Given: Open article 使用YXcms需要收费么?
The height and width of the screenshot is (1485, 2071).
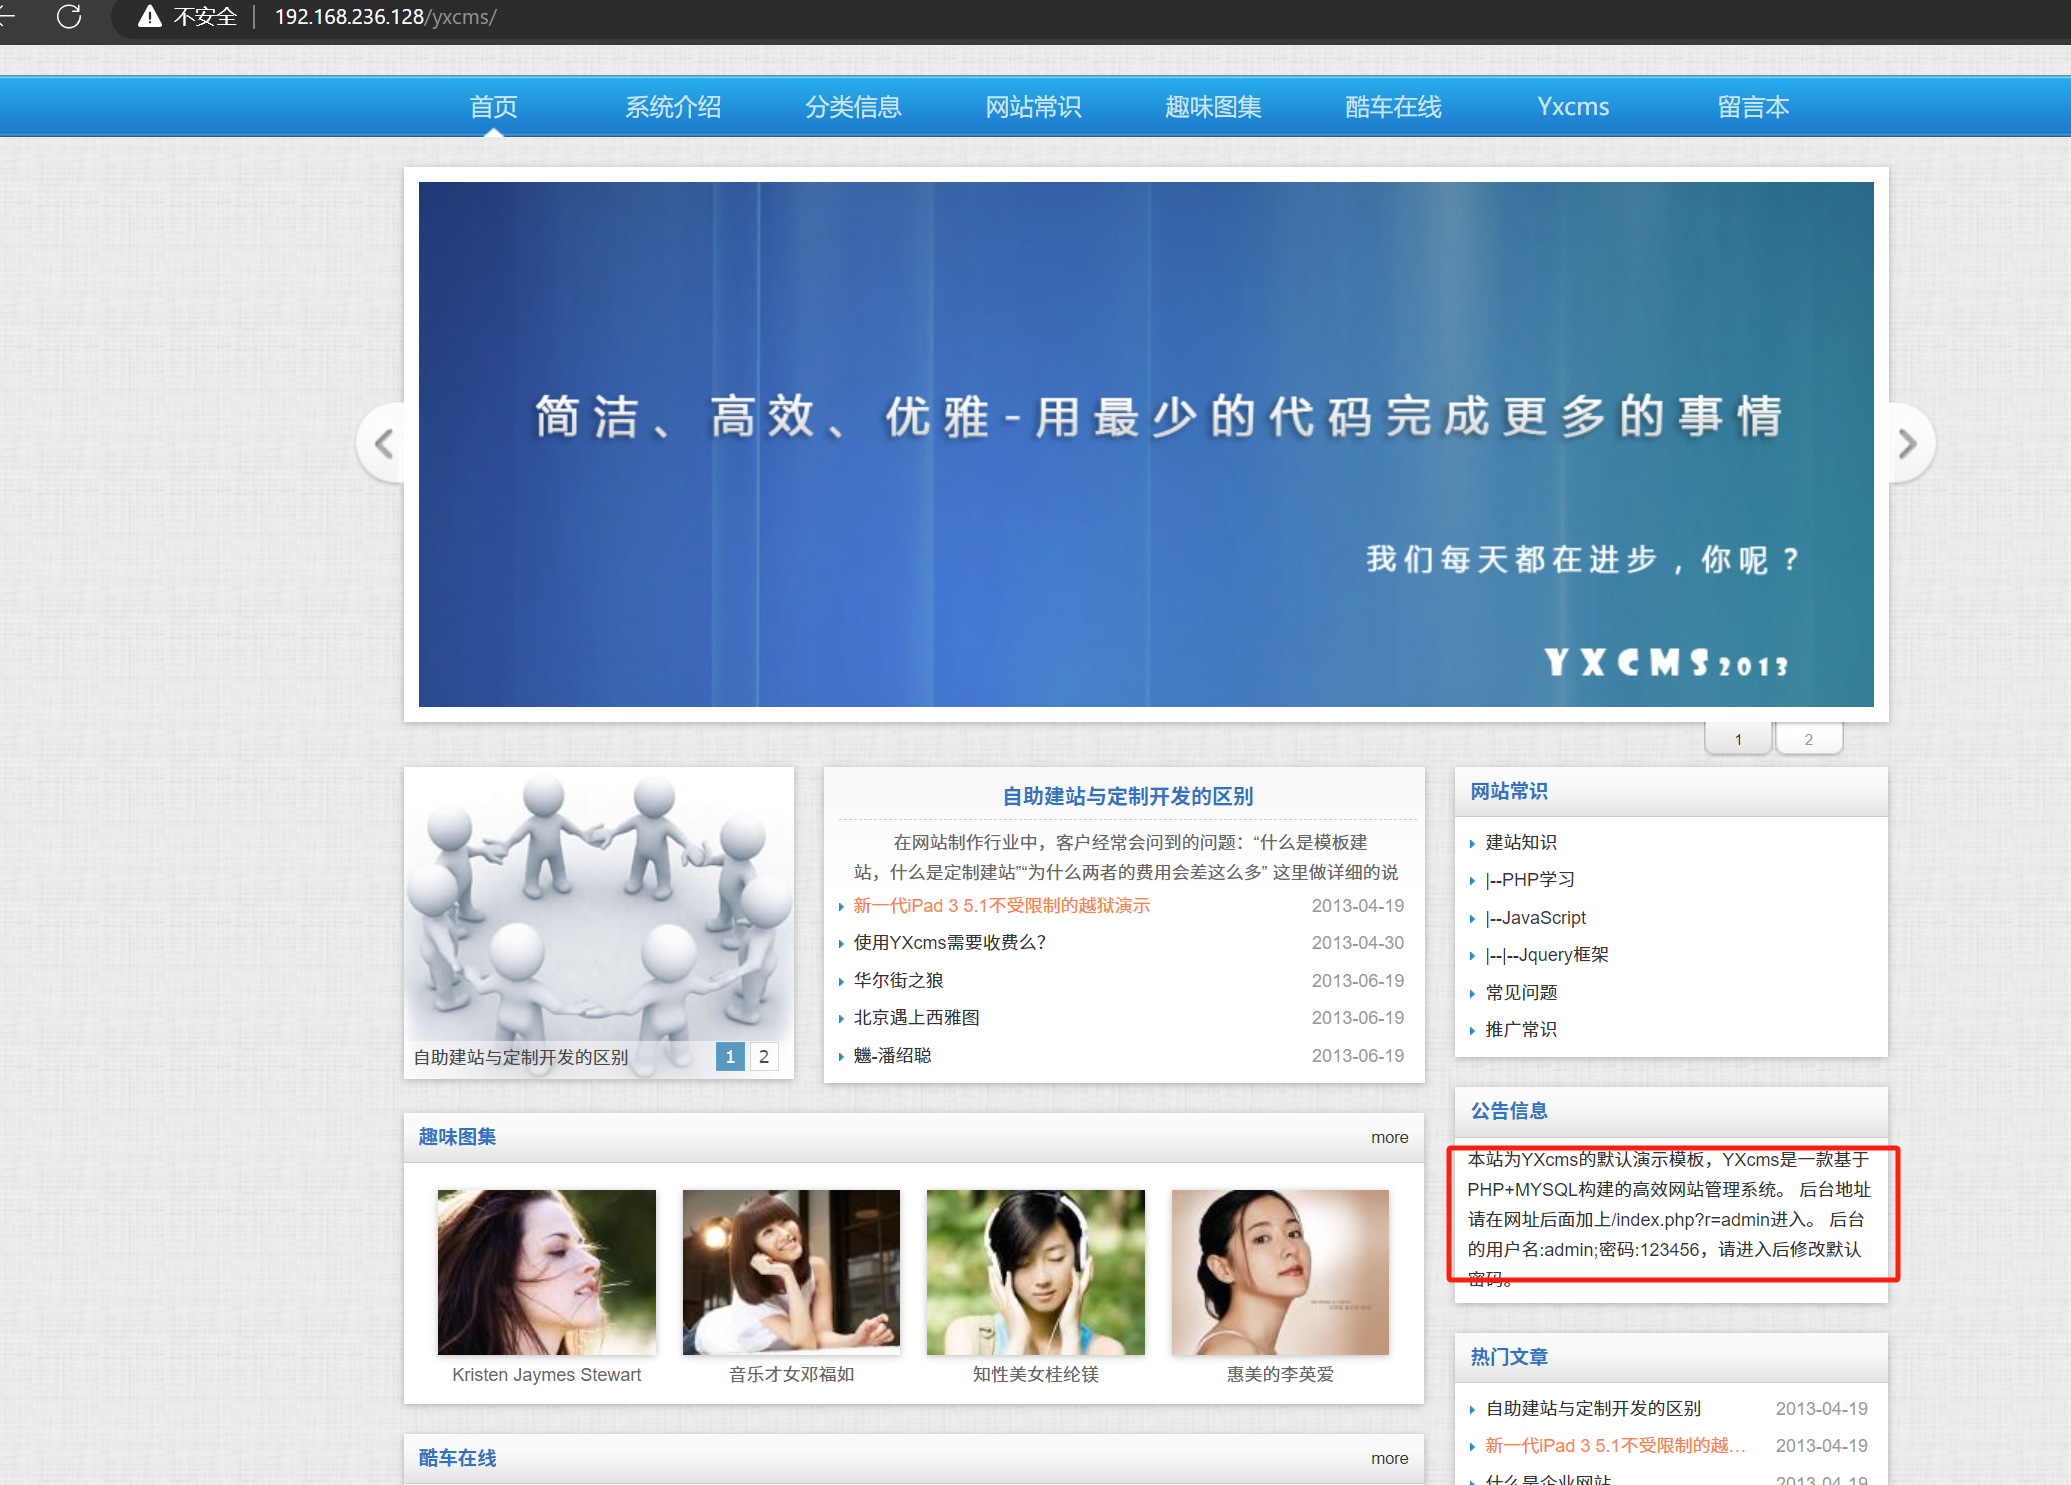Looking at the screenshot, I should coord(949,943).
